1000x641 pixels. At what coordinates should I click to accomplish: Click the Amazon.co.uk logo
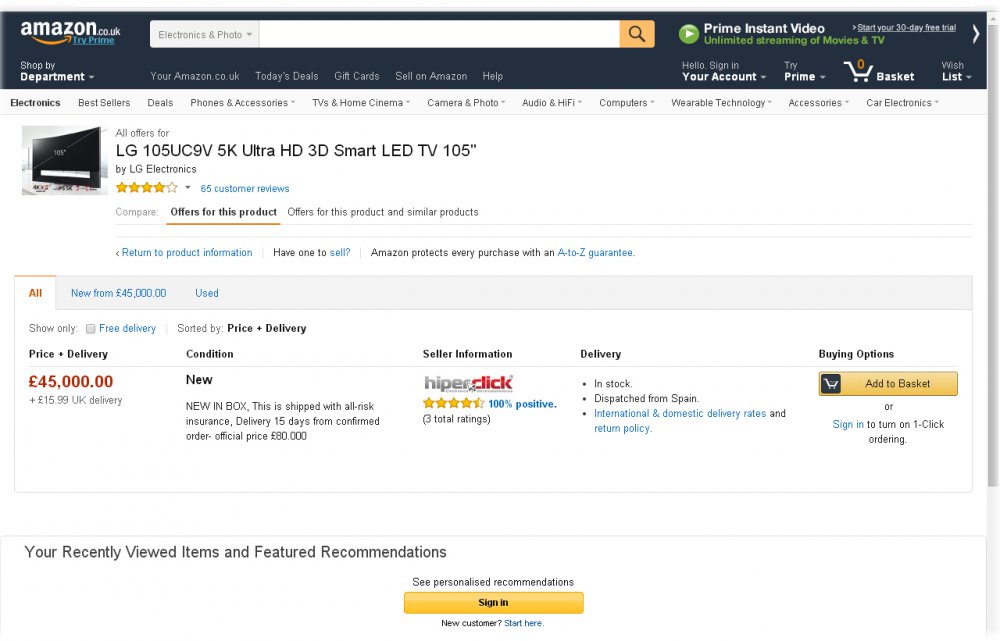tap(70, 33)
